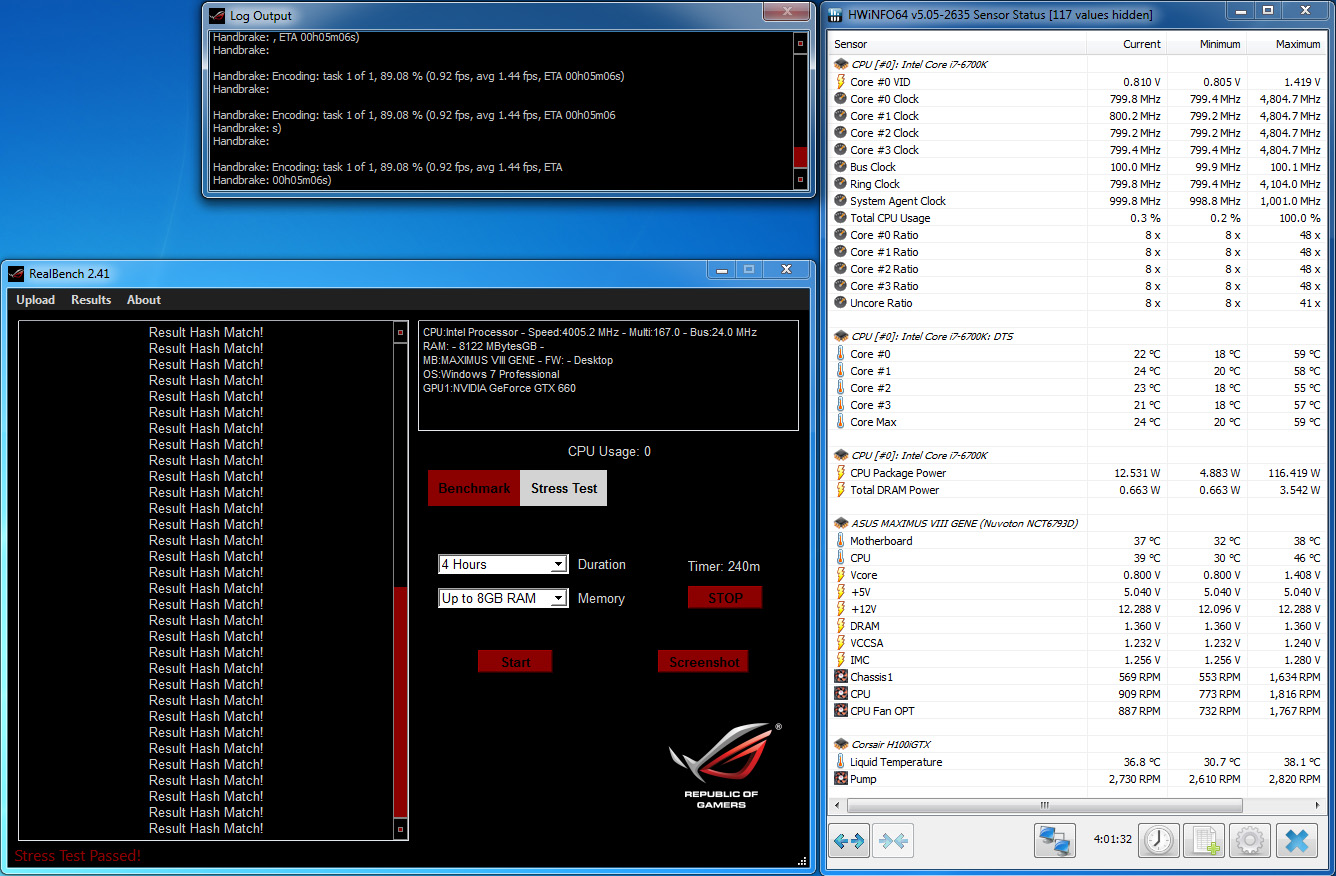Click lightning icon beside CPU Package Power
The image size is (1336, 876).
click(x=841, y=473)
